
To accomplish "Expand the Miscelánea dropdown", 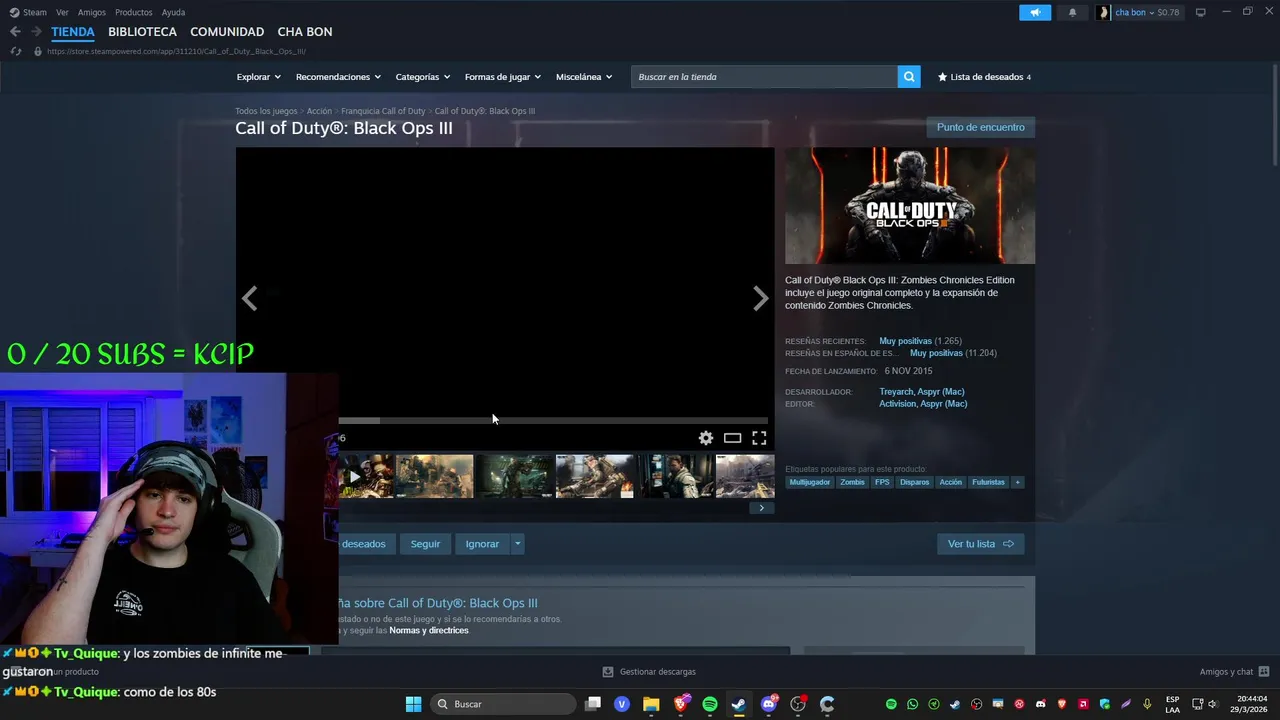I will [584, 77].
